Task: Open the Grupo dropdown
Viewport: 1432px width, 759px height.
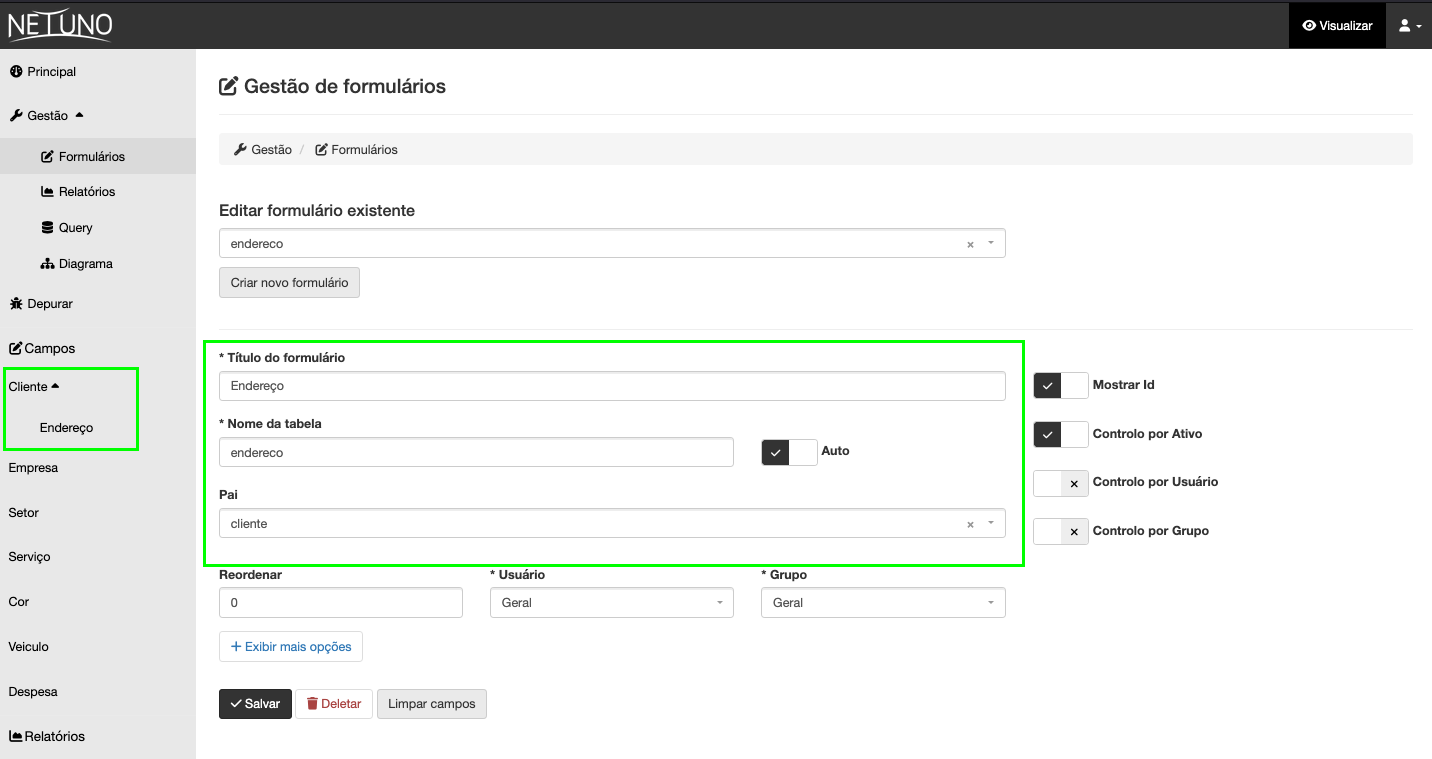Action: pos(882,603)
